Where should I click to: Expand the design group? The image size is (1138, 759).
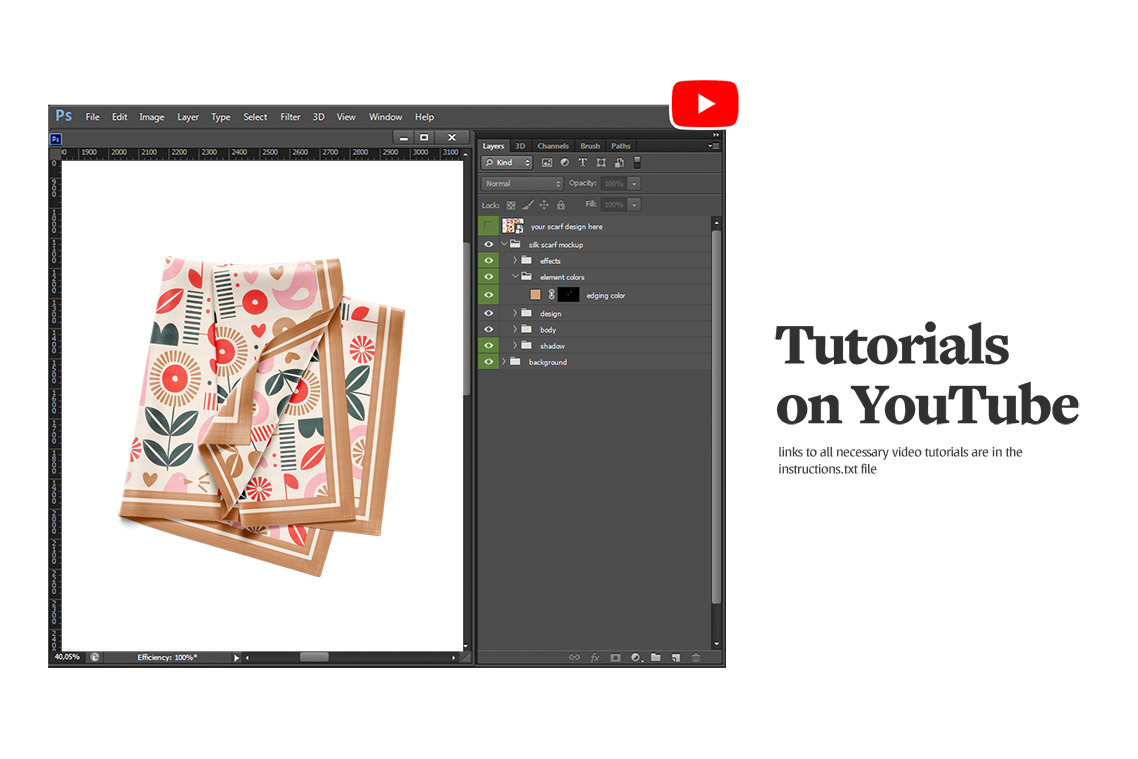515,313
